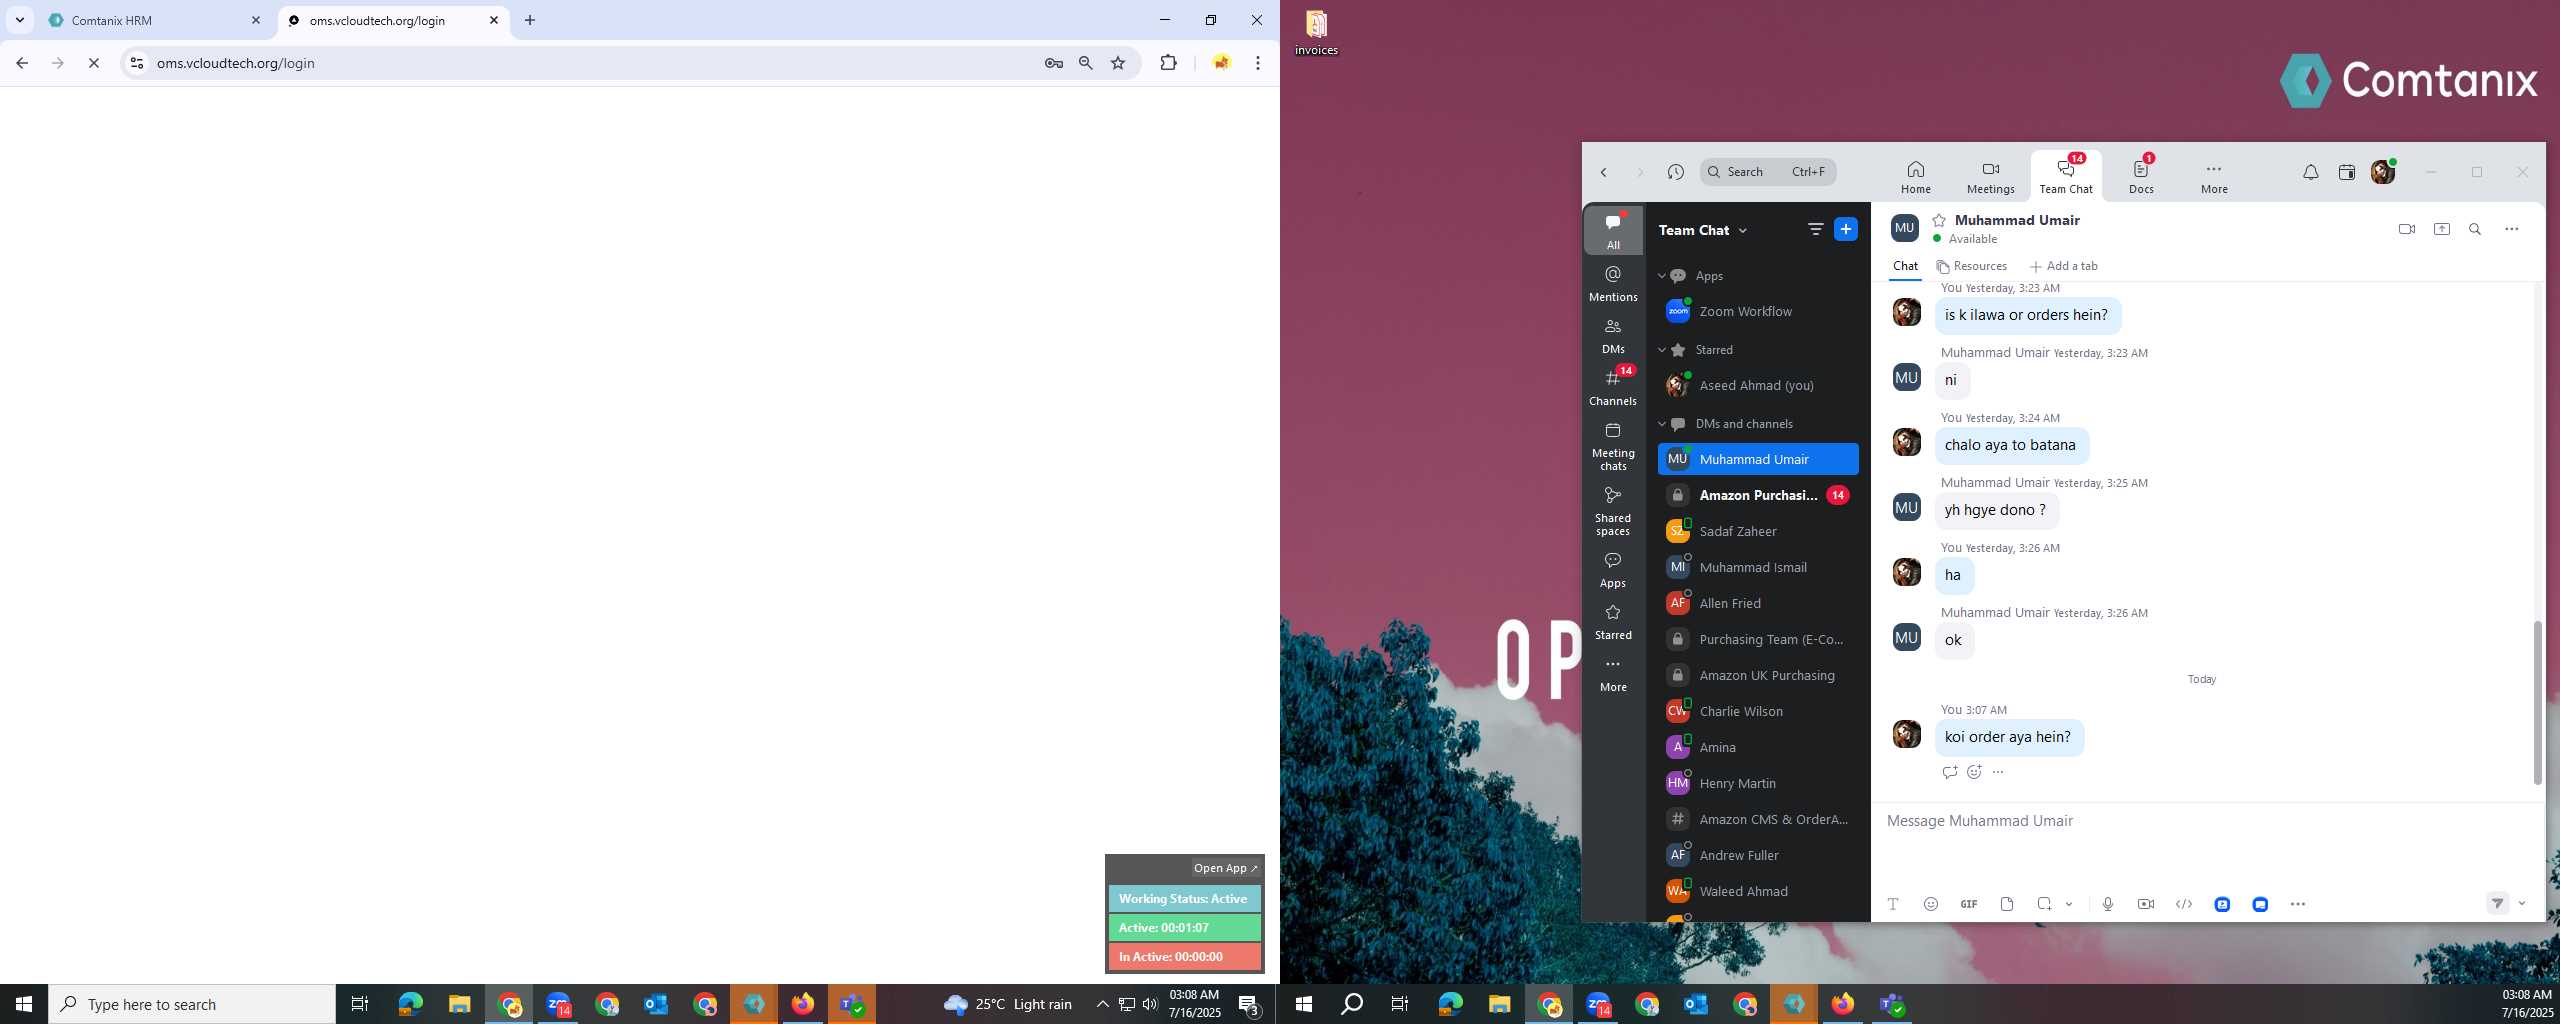Viewport: 2560px width, 1024px height.
Task: Open the Amazon Purchasi... channel with 14 unread
Action: pyautogui.click(x=1758, y=496)
